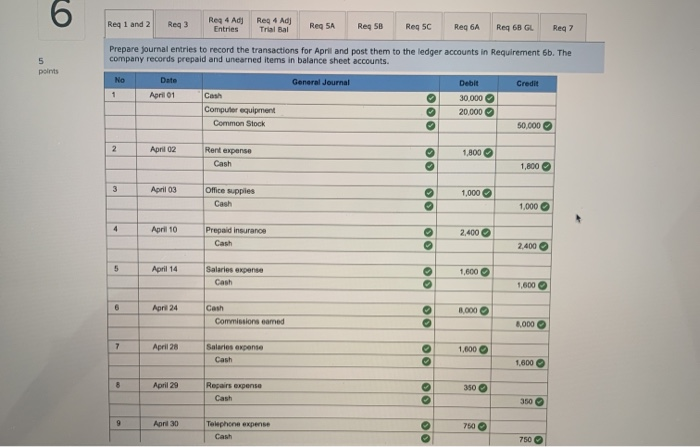
Task: Click the check icon beside Repairs expense
Action: 426,387
